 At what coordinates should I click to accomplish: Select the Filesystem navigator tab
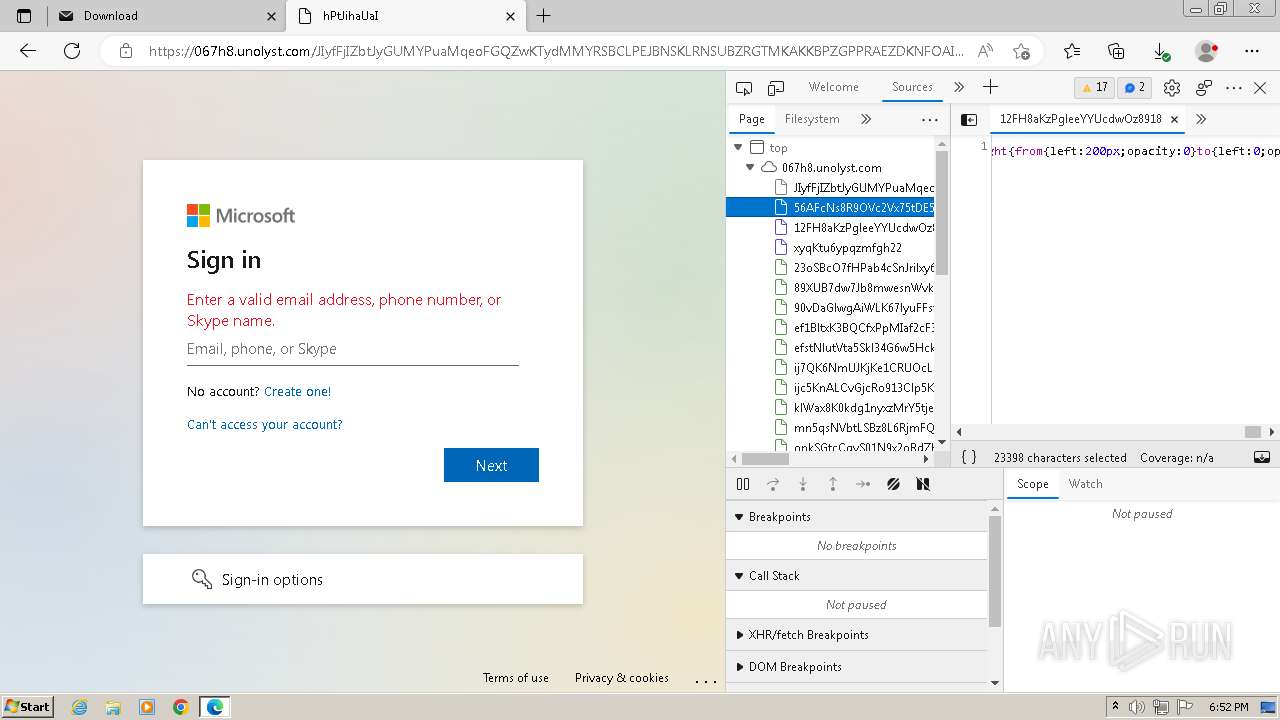(812, 119)
